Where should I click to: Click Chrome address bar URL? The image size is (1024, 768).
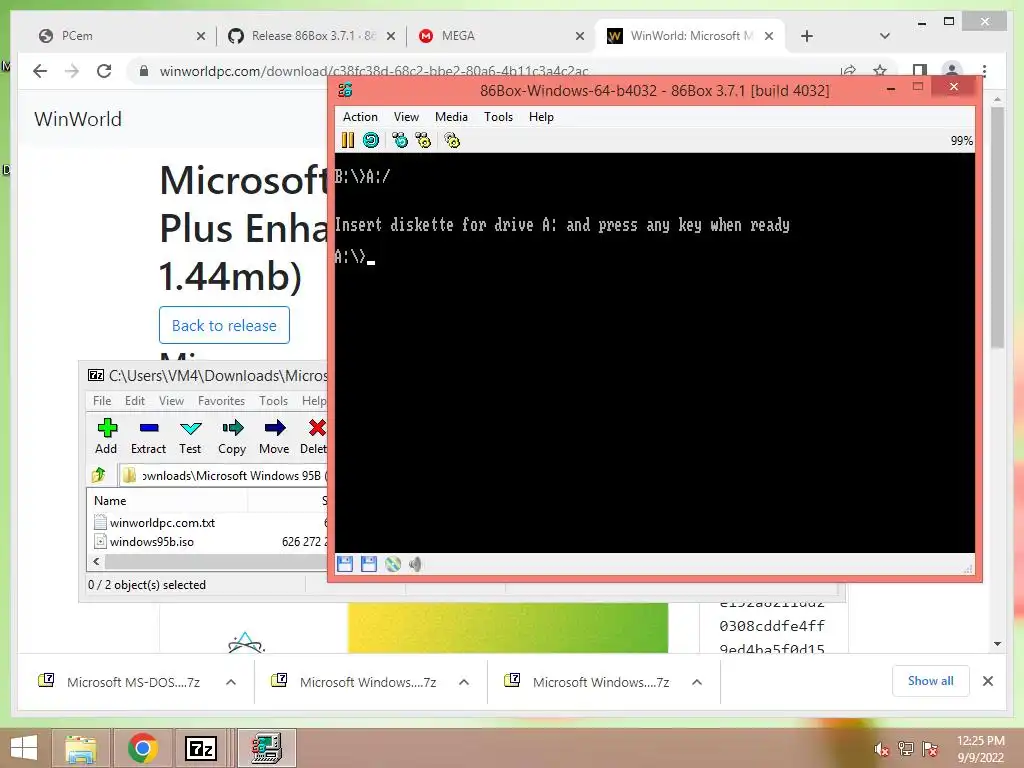(374, 71)
